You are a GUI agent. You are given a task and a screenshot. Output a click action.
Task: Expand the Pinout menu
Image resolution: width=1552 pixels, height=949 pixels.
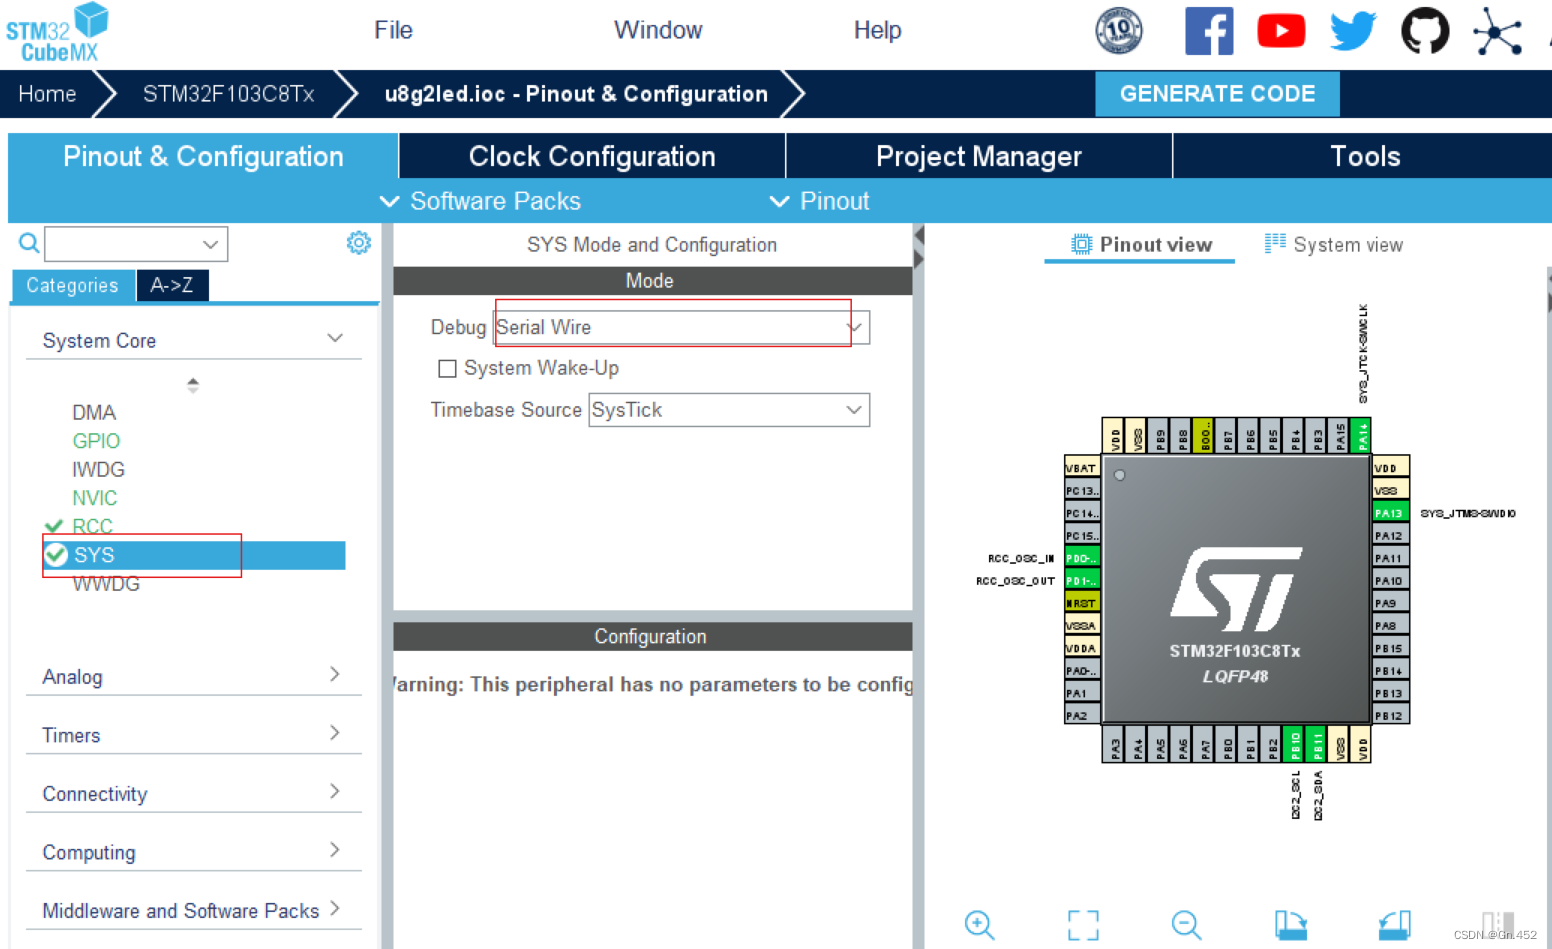coord(820,201)
